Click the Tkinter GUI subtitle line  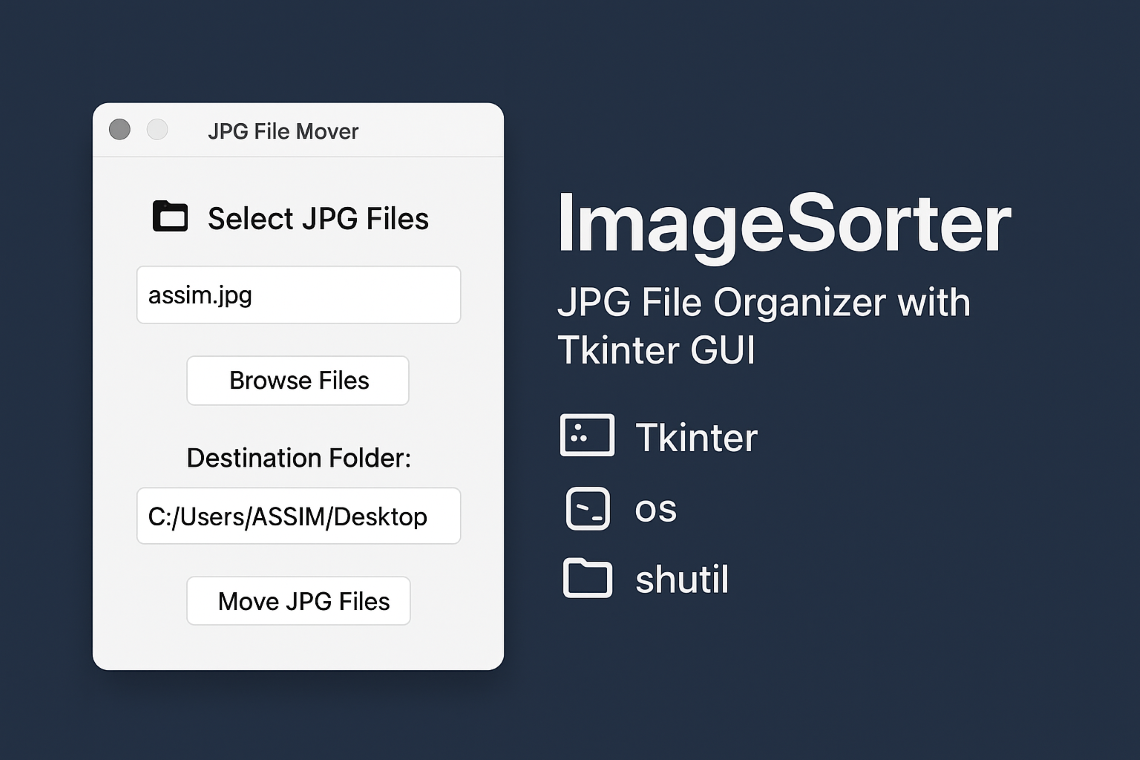pyautogui.click(x=657, y=350)
